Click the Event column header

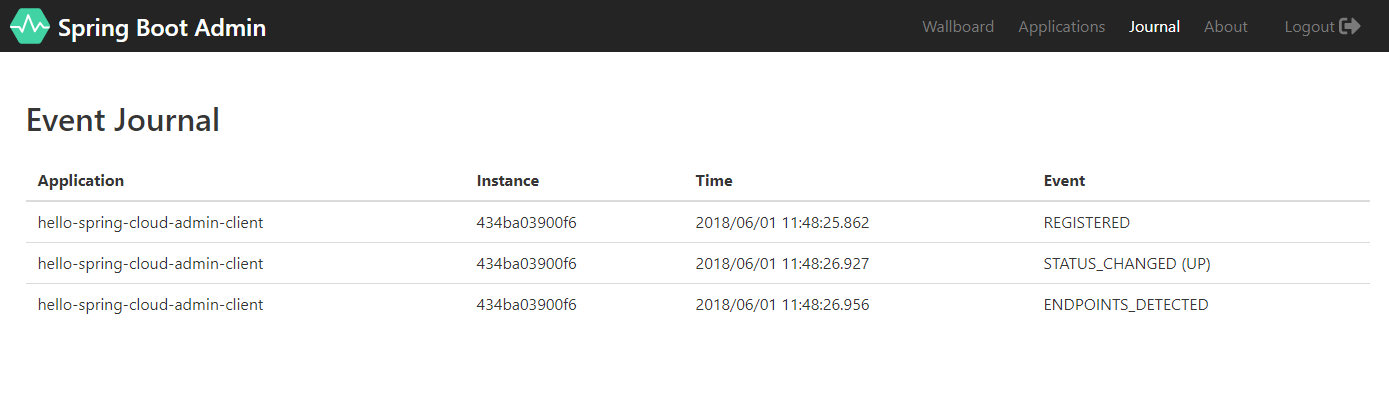1064,181
